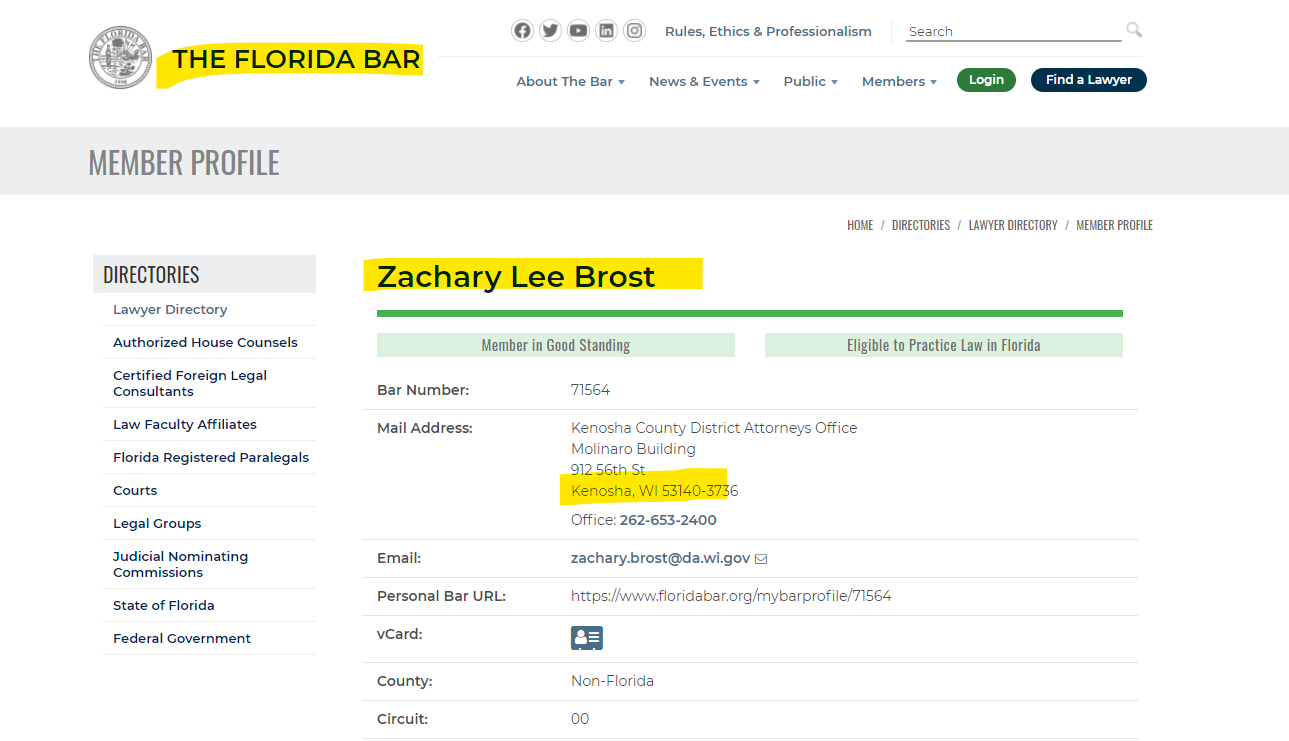Viewport: 1289px width, 741px height.
Task: Click MEMBER PROFILE in the breadcrumb
Action: tap(1114, 225)
